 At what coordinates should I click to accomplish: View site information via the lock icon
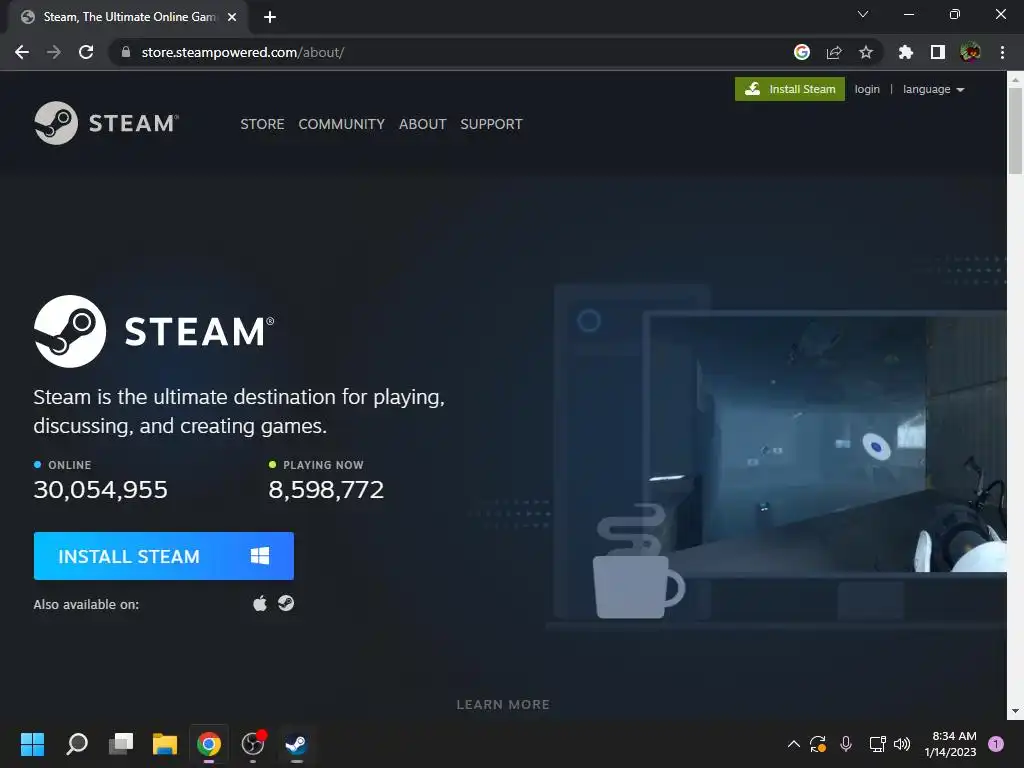126,52
